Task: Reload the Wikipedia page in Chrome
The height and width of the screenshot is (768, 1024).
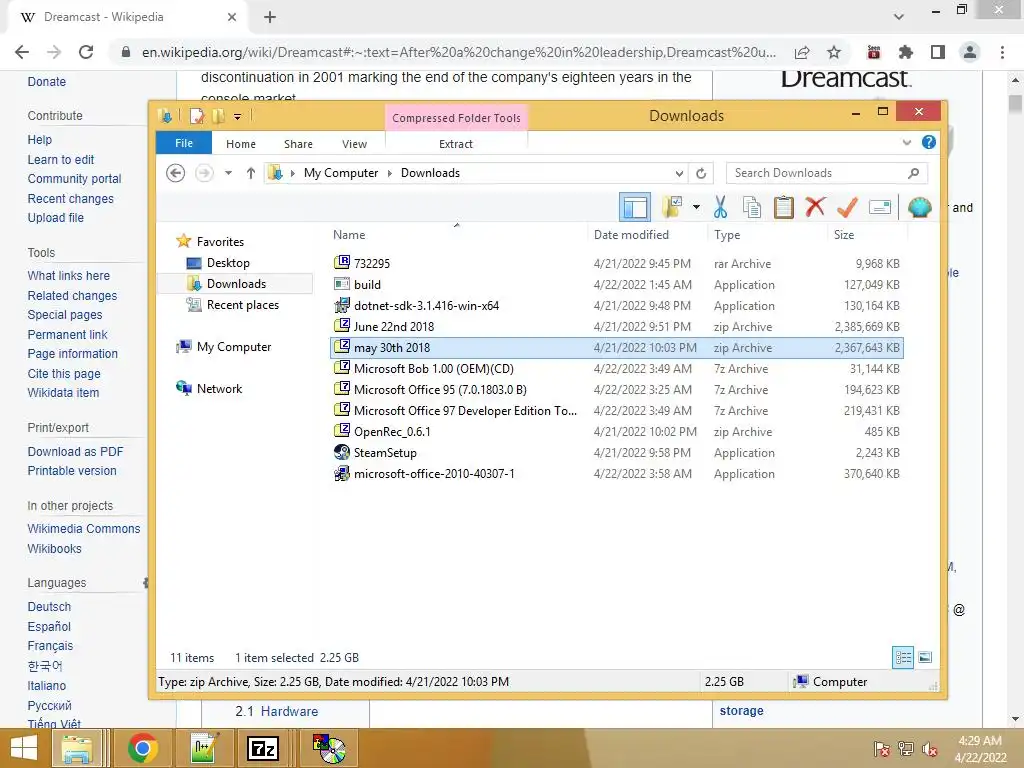Action: coord(86,52)
